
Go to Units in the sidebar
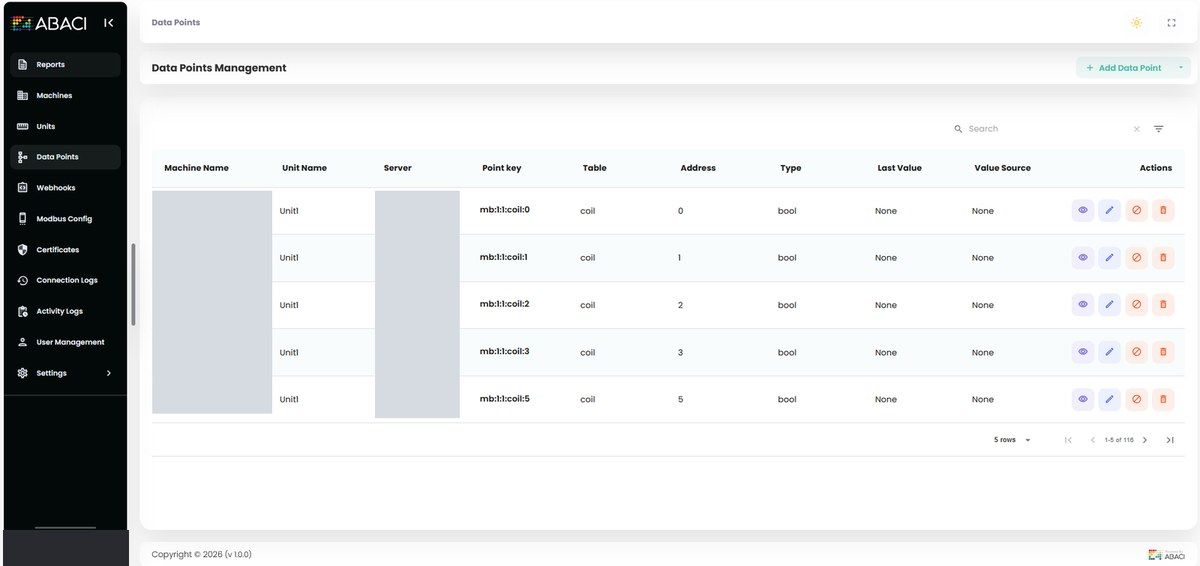pyautogui.click(x=65, y=127)
